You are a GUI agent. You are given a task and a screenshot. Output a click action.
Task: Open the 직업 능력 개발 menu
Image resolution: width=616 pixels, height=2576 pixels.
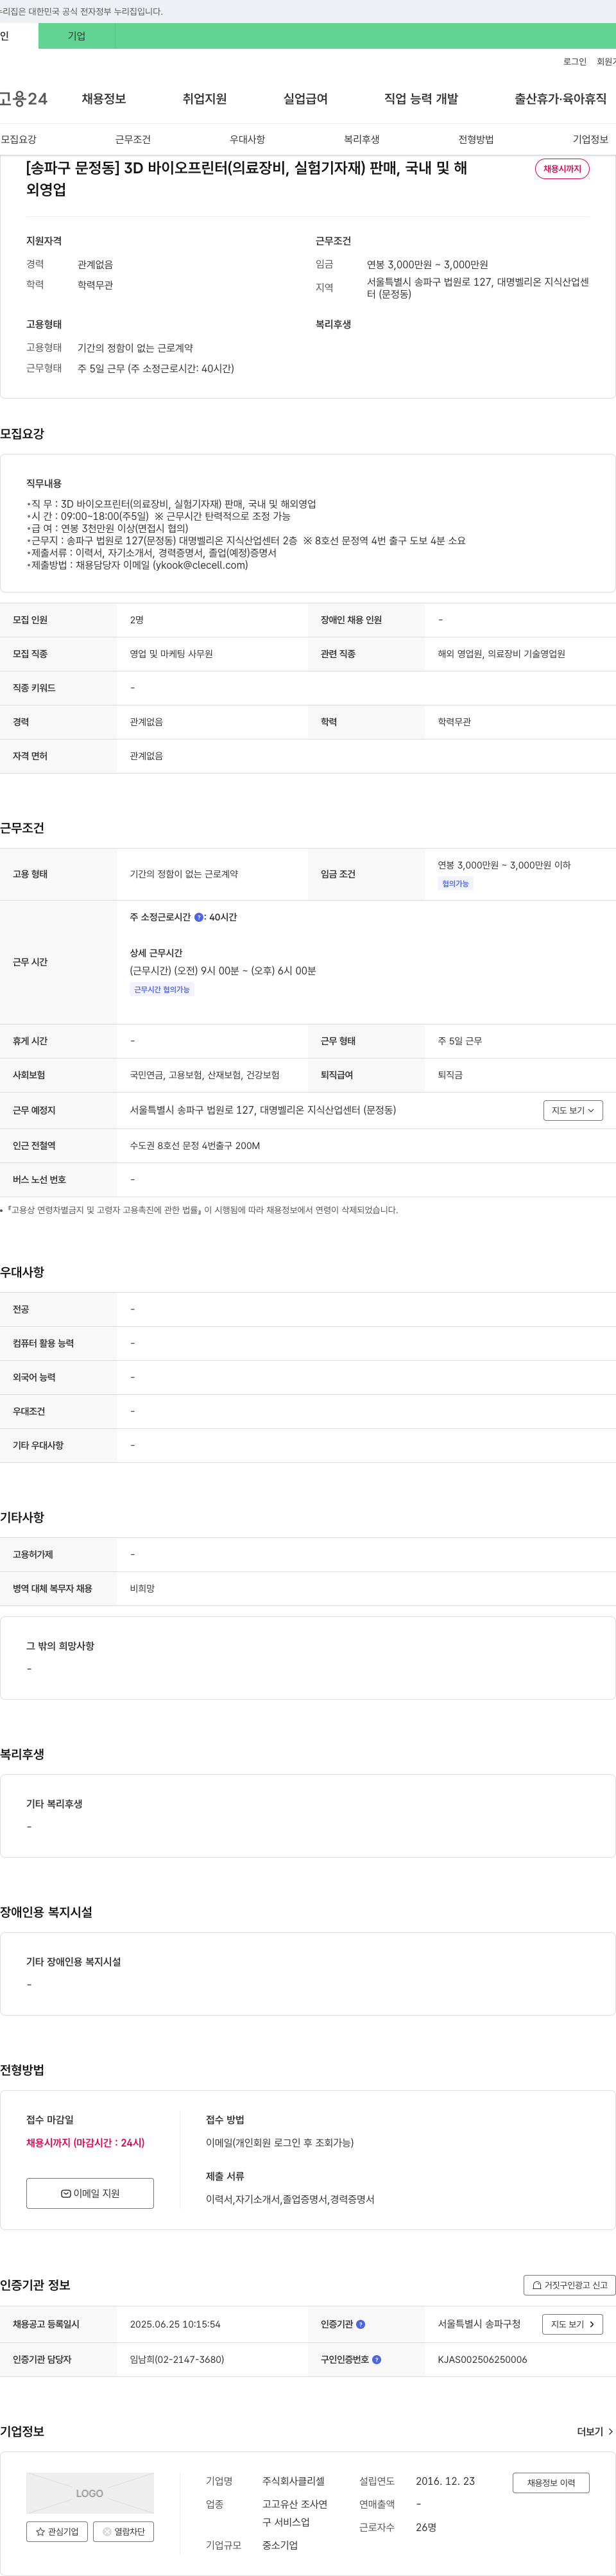coord(421,98)
